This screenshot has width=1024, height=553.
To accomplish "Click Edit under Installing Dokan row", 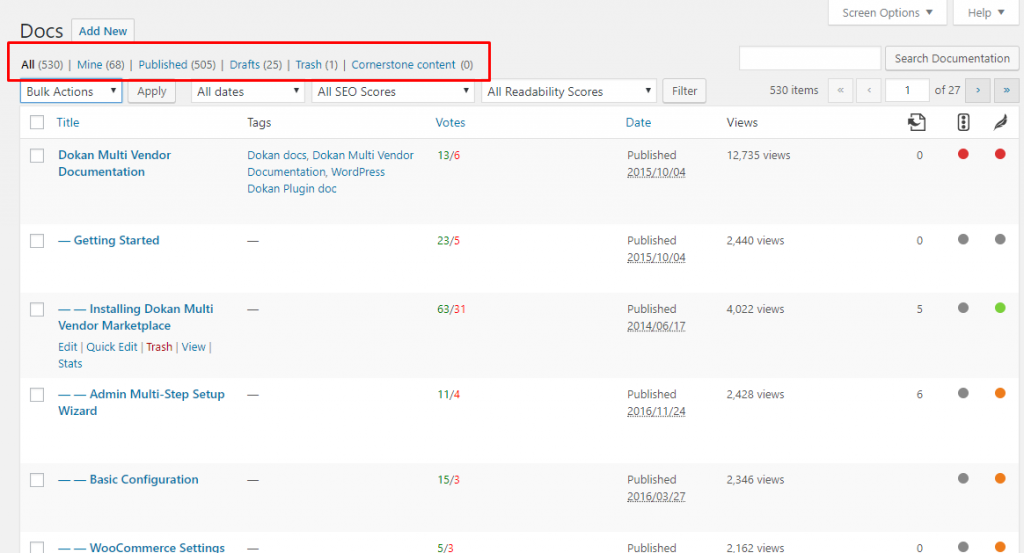I will 67,347.
